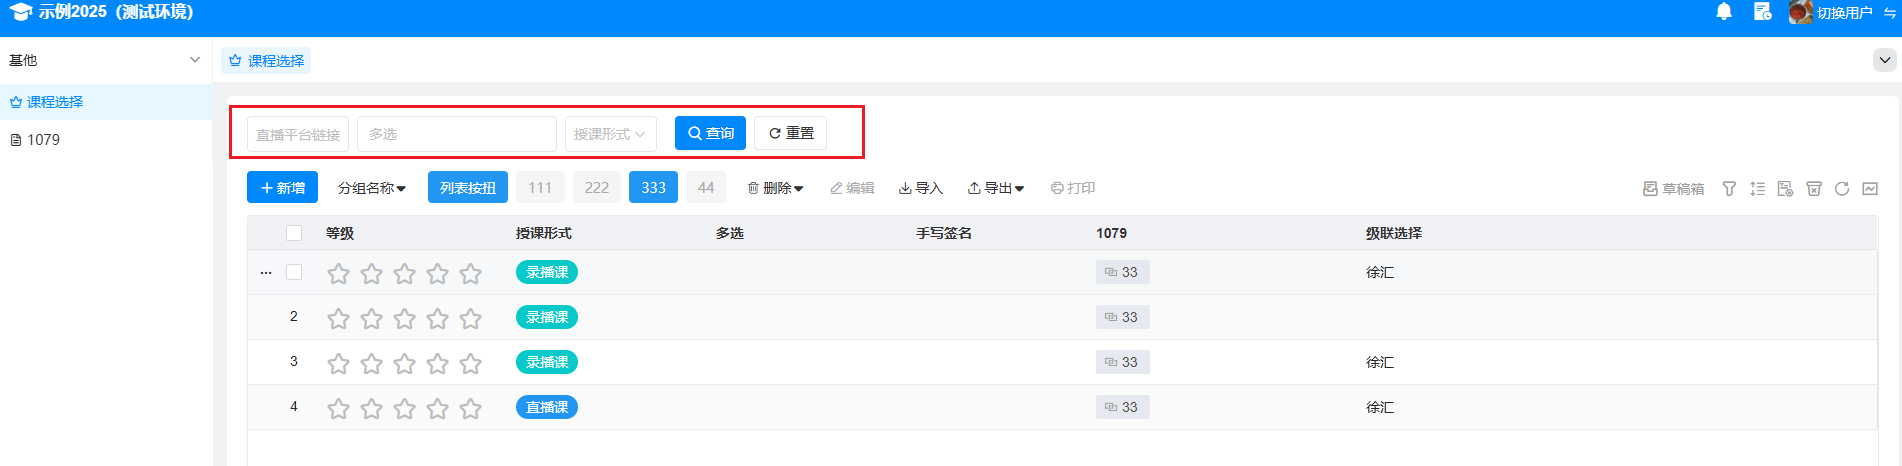Viewport: 1902px width, 466px height.
Task: Open the 1079 sidebar item
Action: tap(43, 140)
